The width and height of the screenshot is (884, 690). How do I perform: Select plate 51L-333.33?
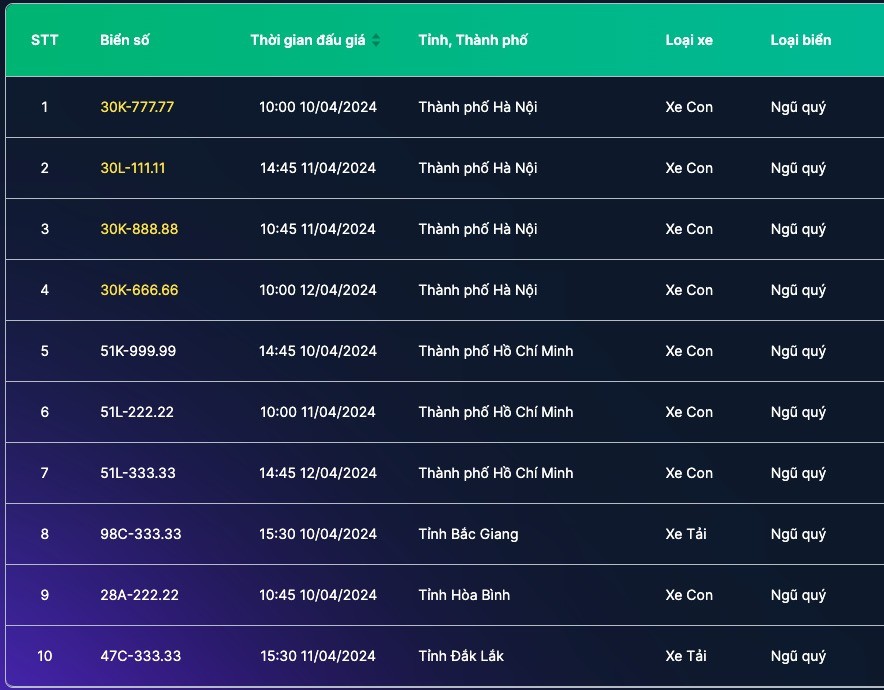pos(138,473)
